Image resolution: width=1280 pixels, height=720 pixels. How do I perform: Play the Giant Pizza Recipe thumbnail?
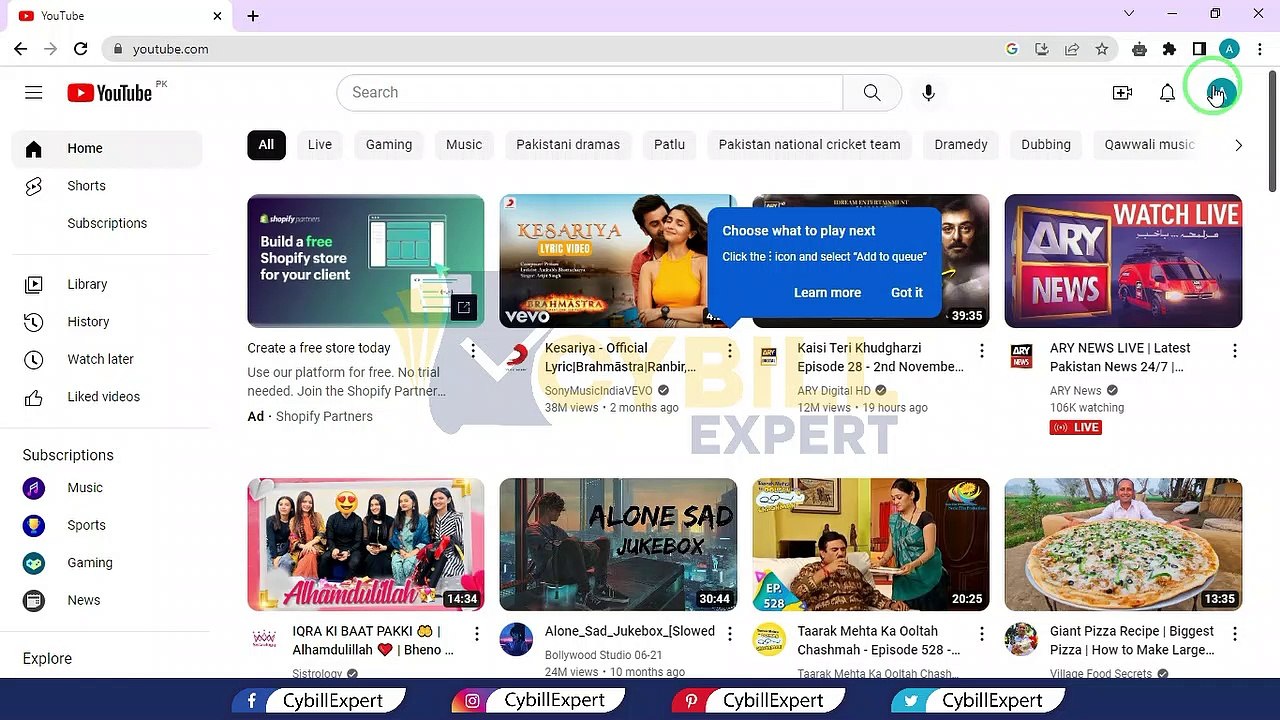point(1123,545)
